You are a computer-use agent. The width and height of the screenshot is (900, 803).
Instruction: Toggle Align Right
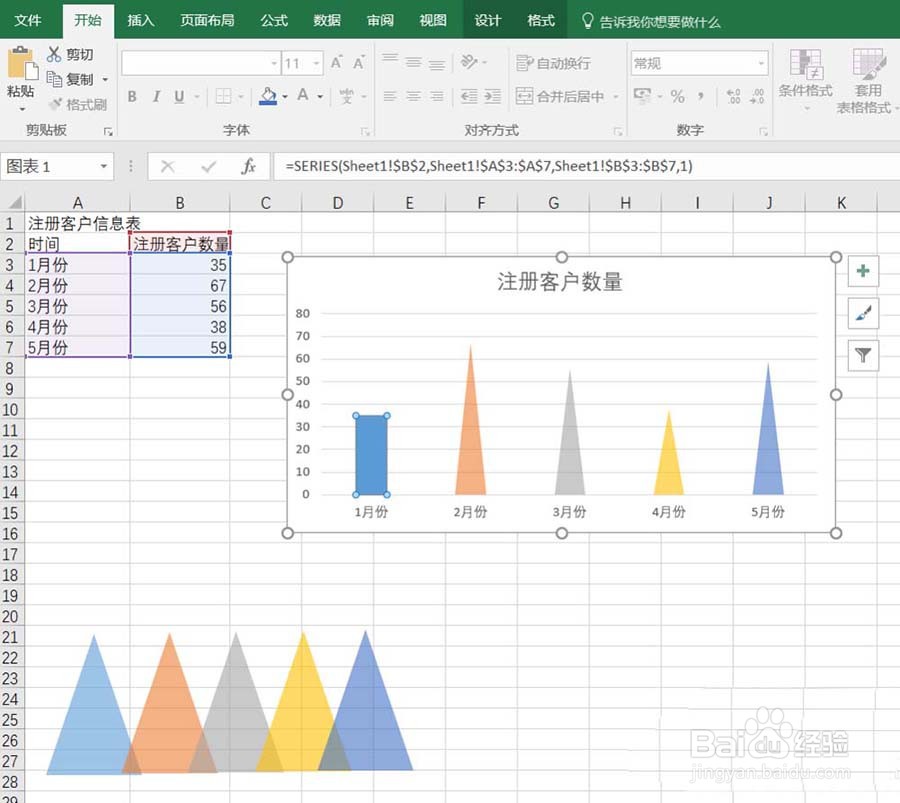point(437,96)
